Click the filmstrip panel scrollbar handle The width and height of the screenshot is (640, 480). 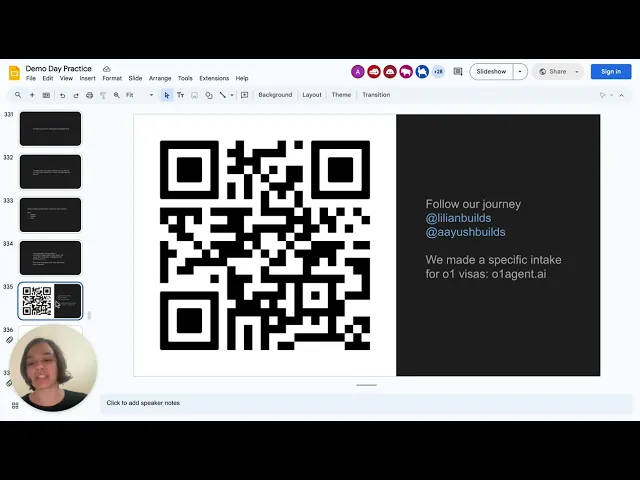tap(89, 315)
